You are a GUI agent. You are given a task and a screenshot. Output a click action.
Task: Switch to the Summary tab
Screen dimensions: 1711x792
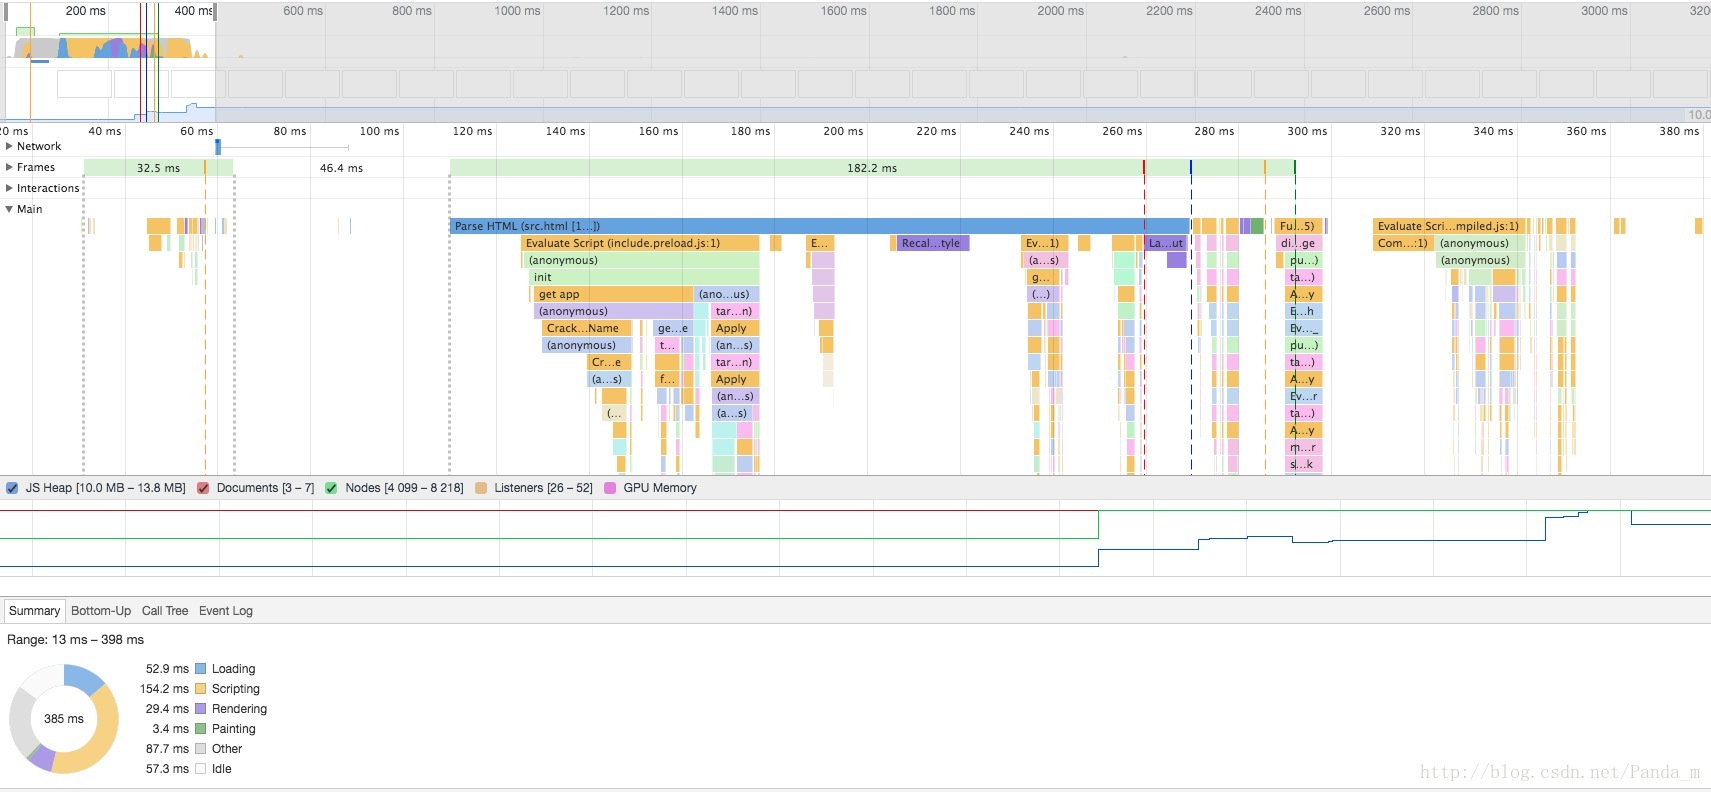(x=34, y=611)
